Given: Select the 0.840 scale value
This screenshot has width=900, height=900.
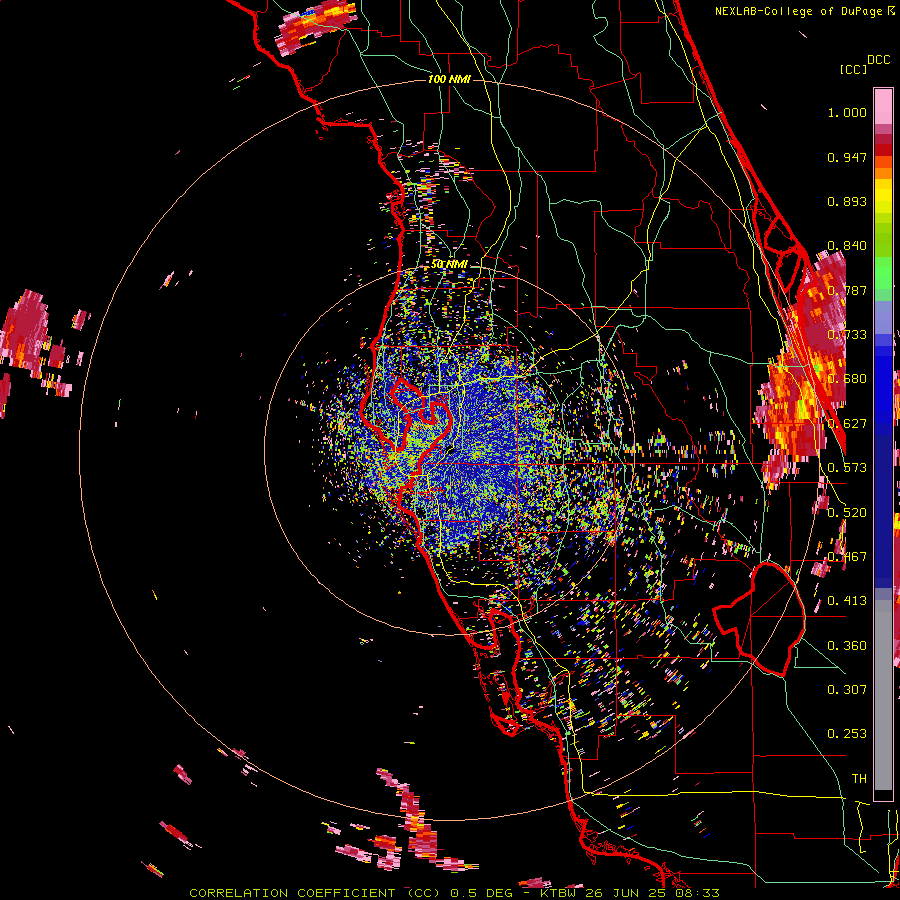Looking at the screenshot, I should pyautogui.click(x=847, y=246).
